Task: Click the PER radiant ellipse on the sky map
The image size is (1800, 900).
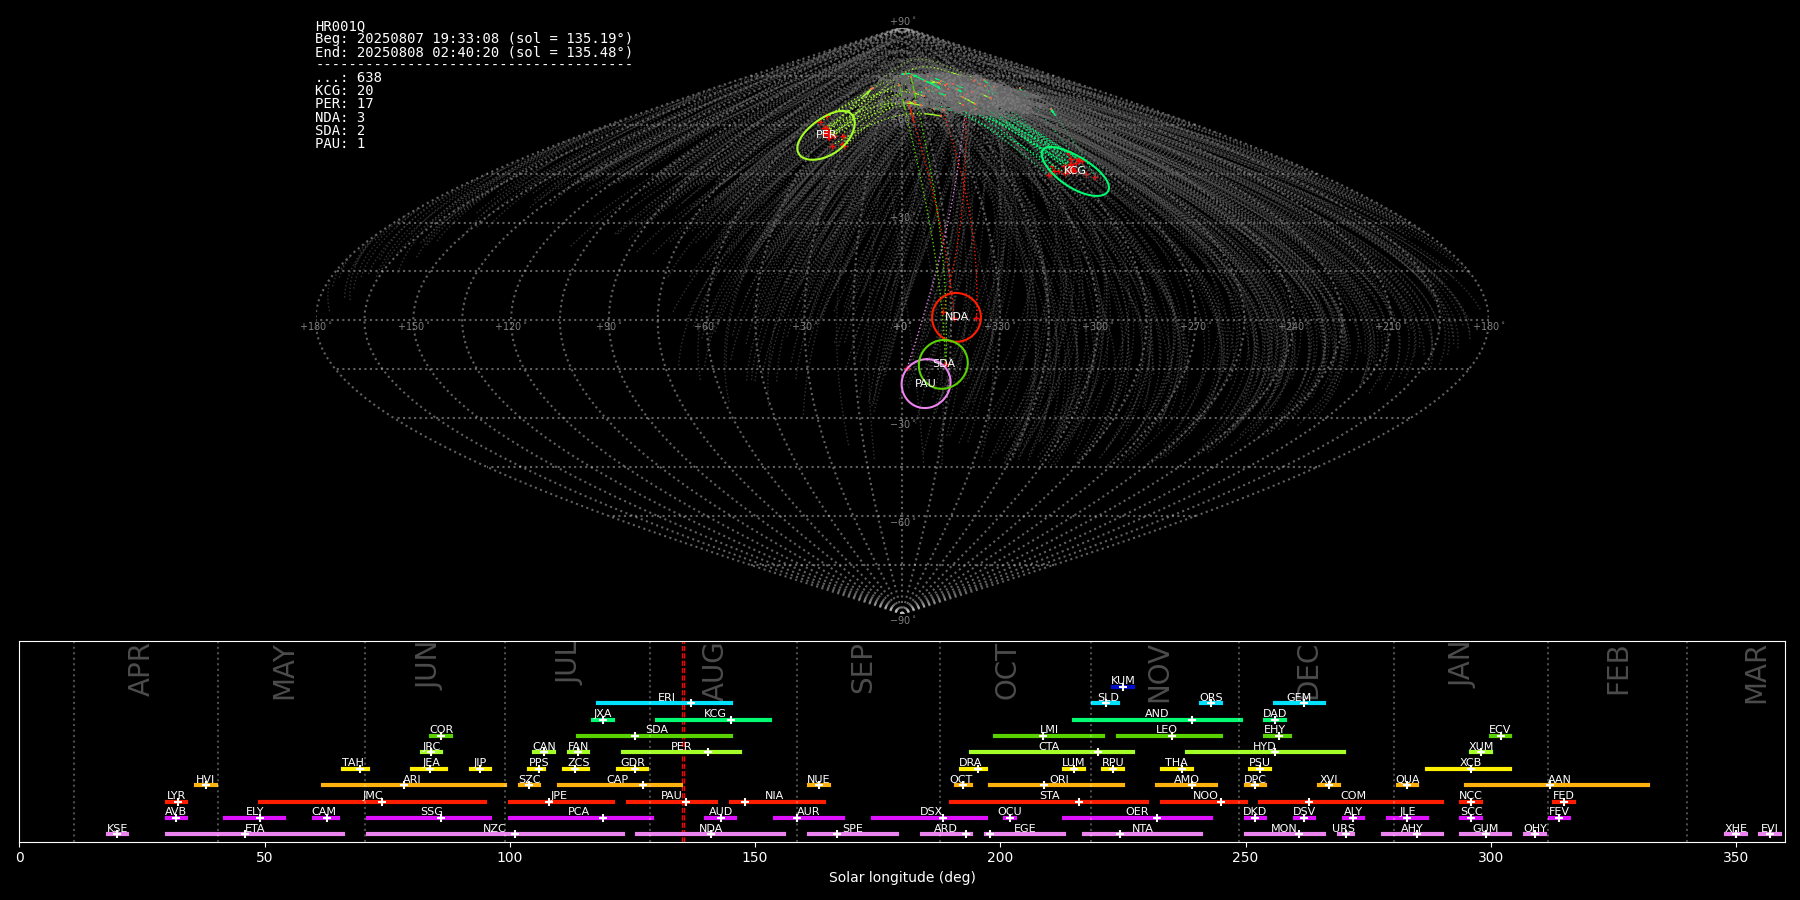Action: tap(826, 135)
